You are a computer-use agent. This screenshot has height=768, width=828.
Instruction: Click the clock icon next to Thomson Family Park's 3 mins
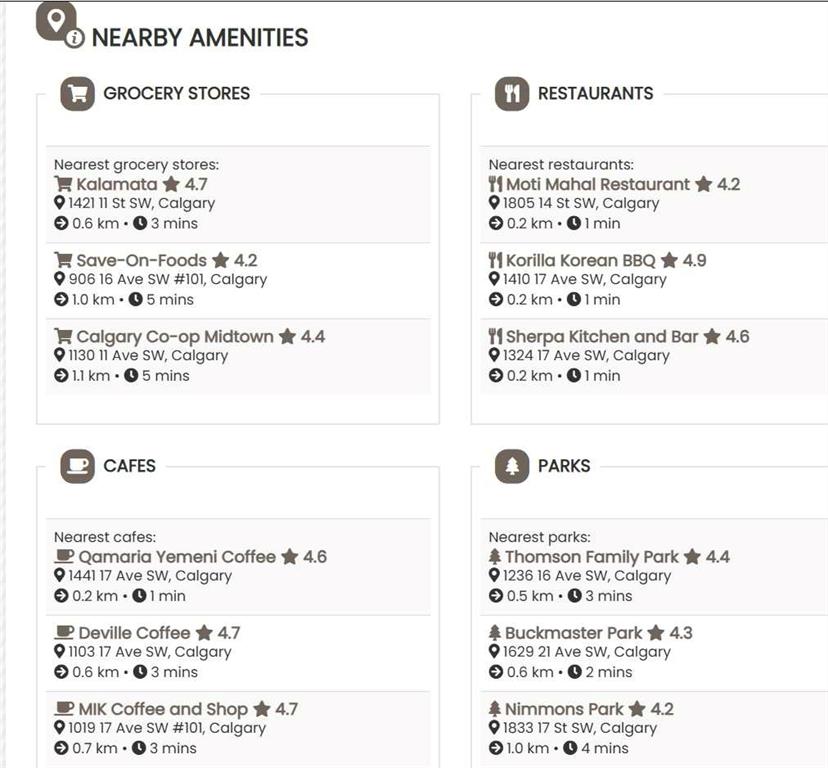[574, 596]
